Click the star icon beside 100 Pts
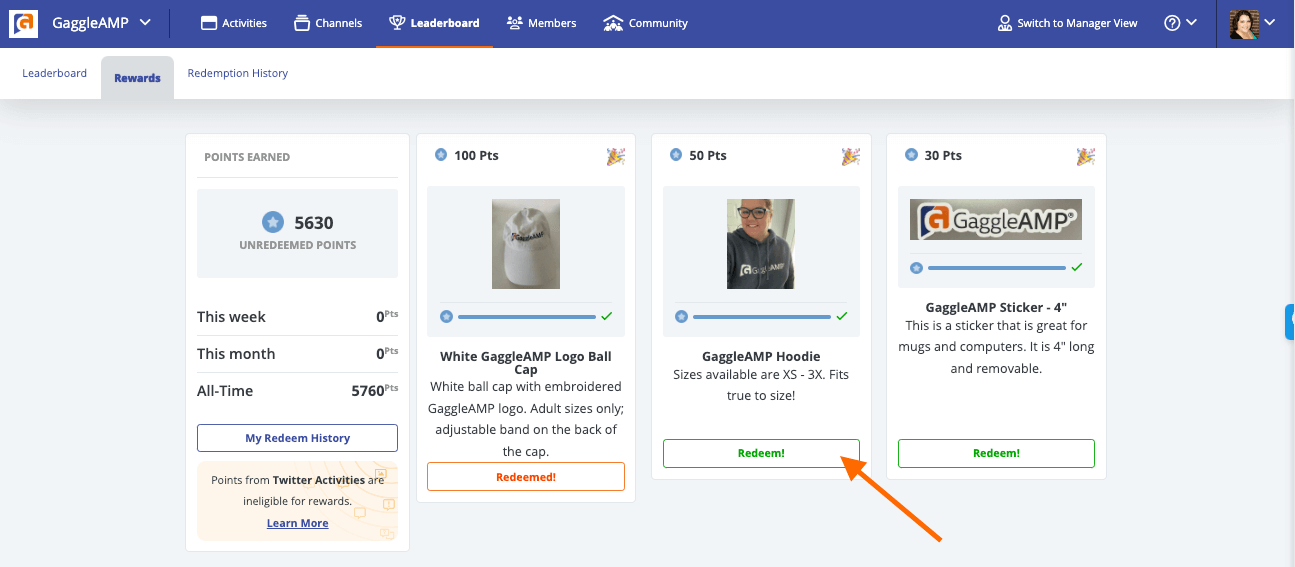 tap(441, 155)
